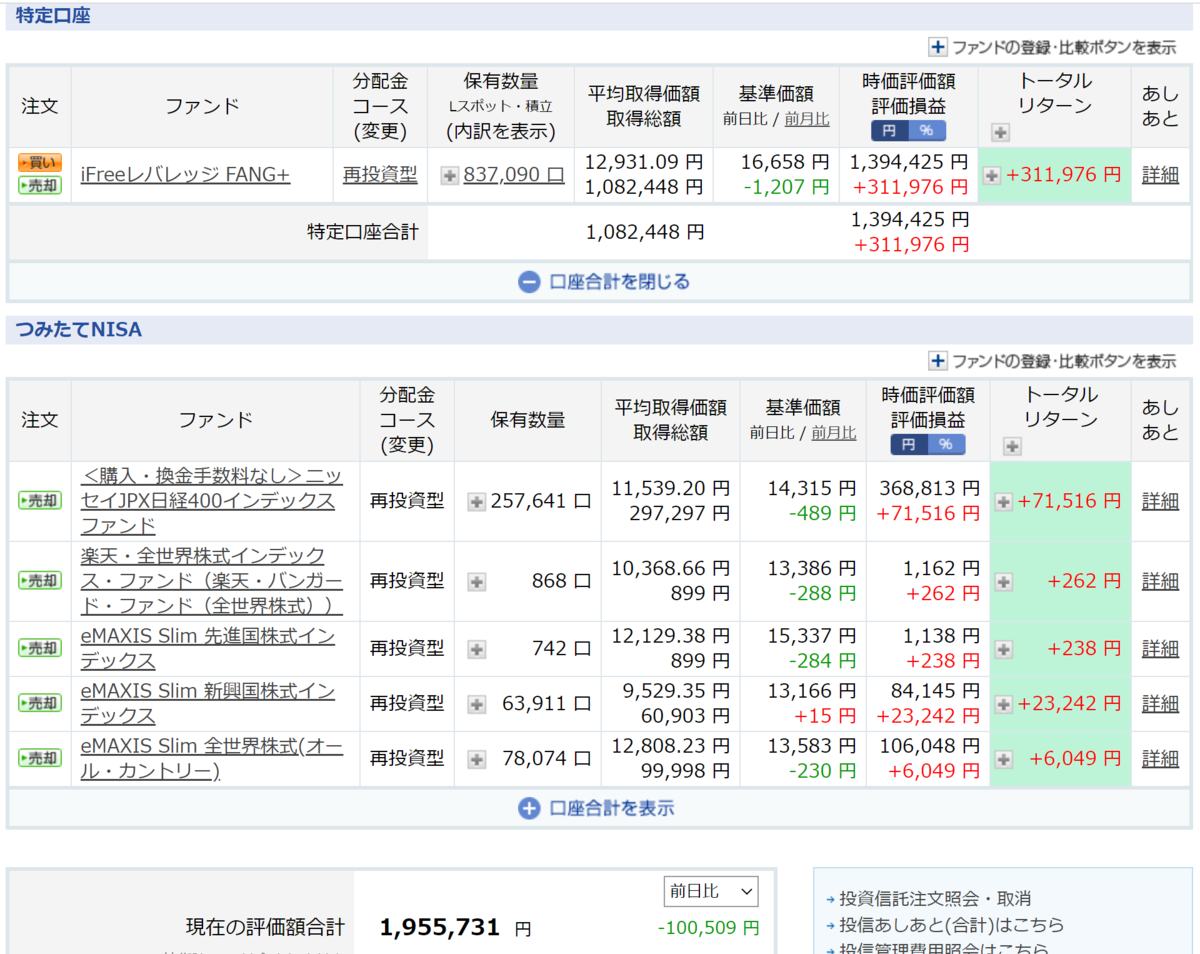Viewport: 1200px width, 954px height.
Task: Open 詳細 link for eMAXIS Slim 新興国株式 row
Action: (1160, 703)
